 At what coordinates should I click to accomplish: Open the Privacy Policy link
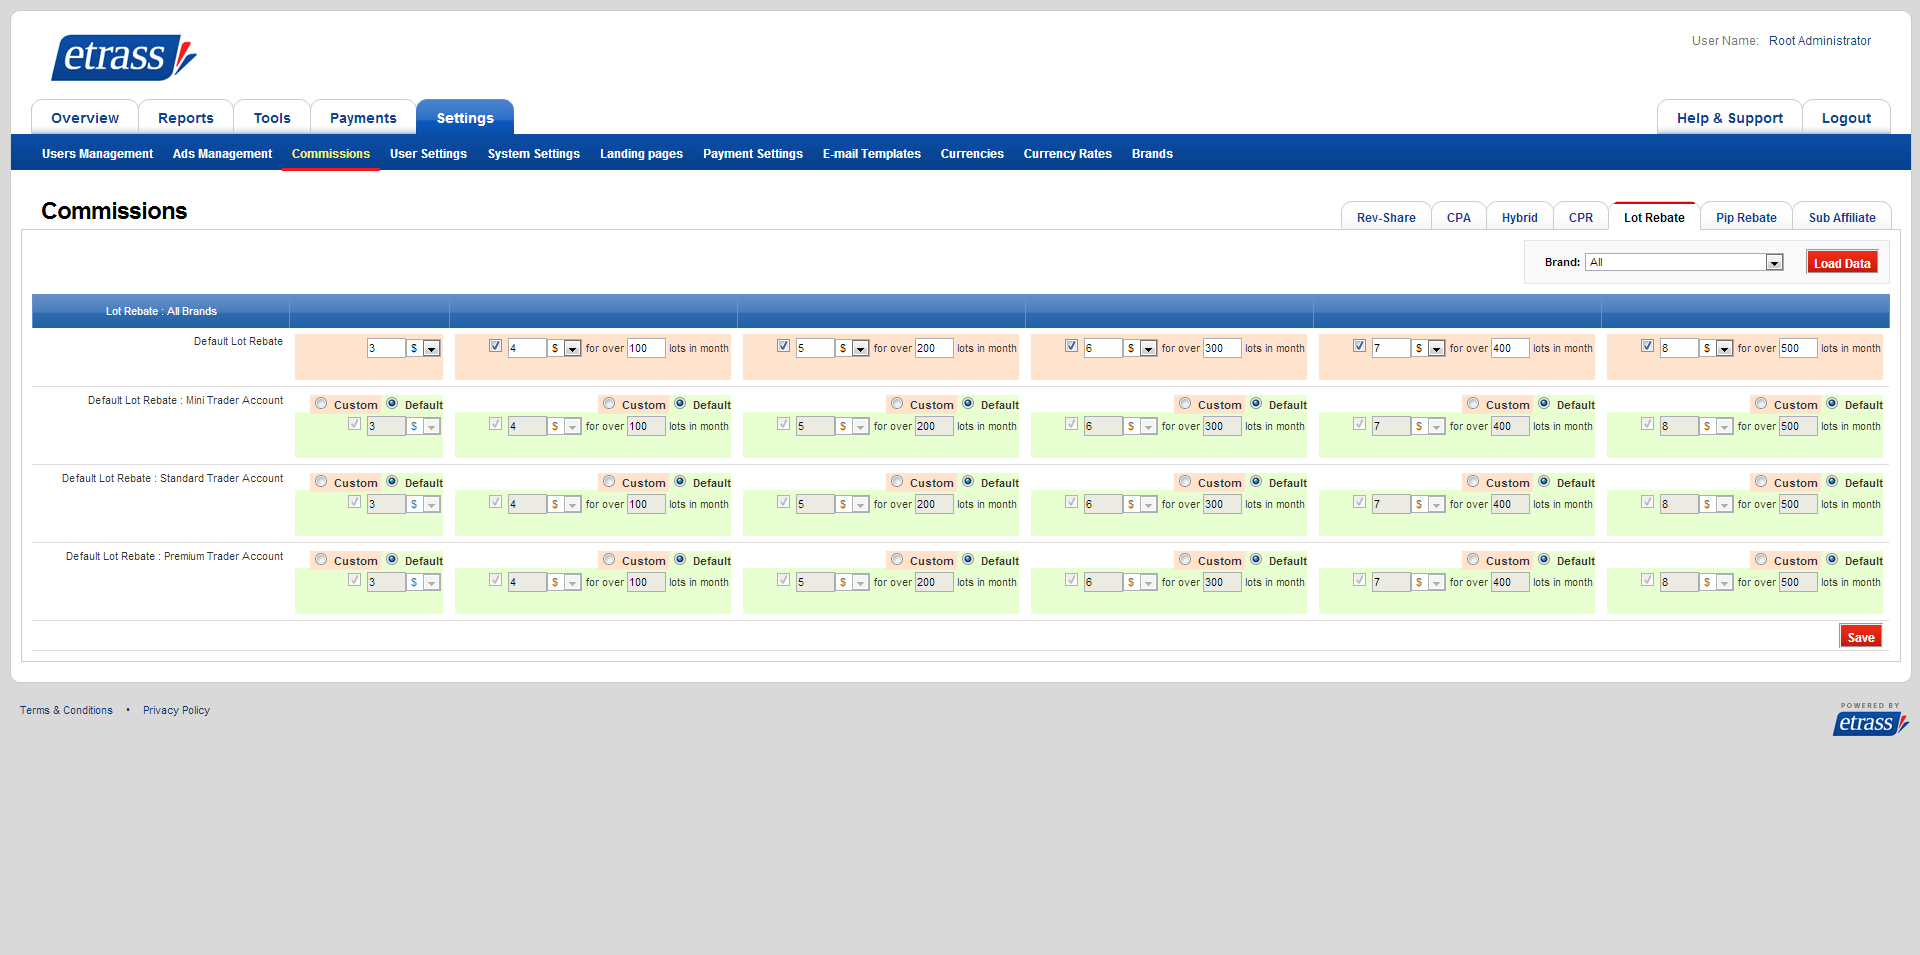(176, 710)
